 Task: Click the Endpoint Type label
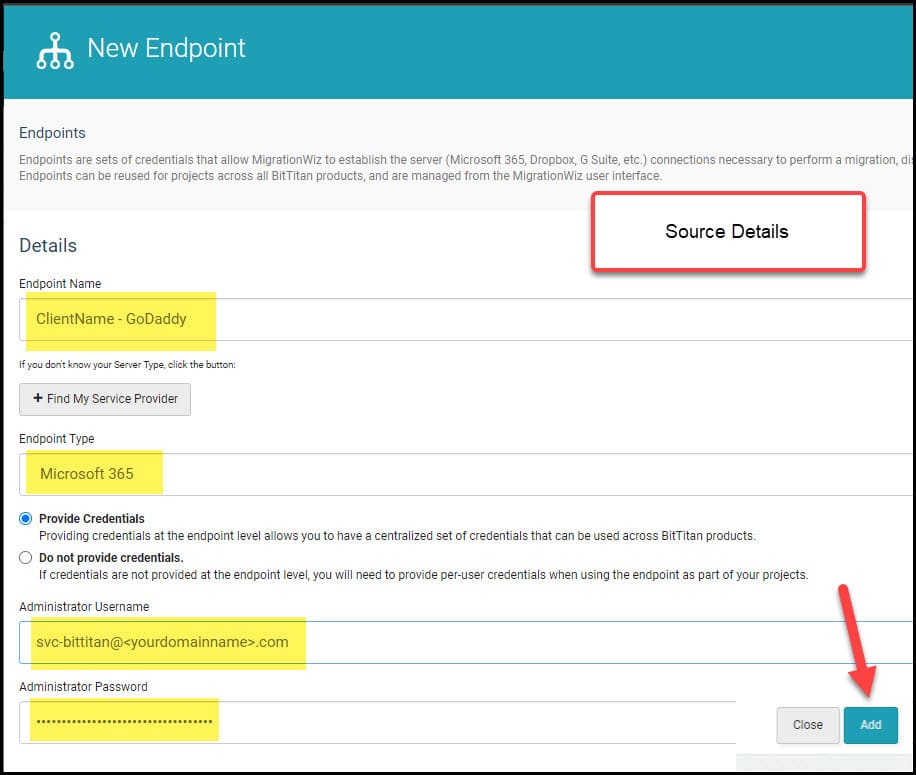pyautogui.click(x=57, y=439)
